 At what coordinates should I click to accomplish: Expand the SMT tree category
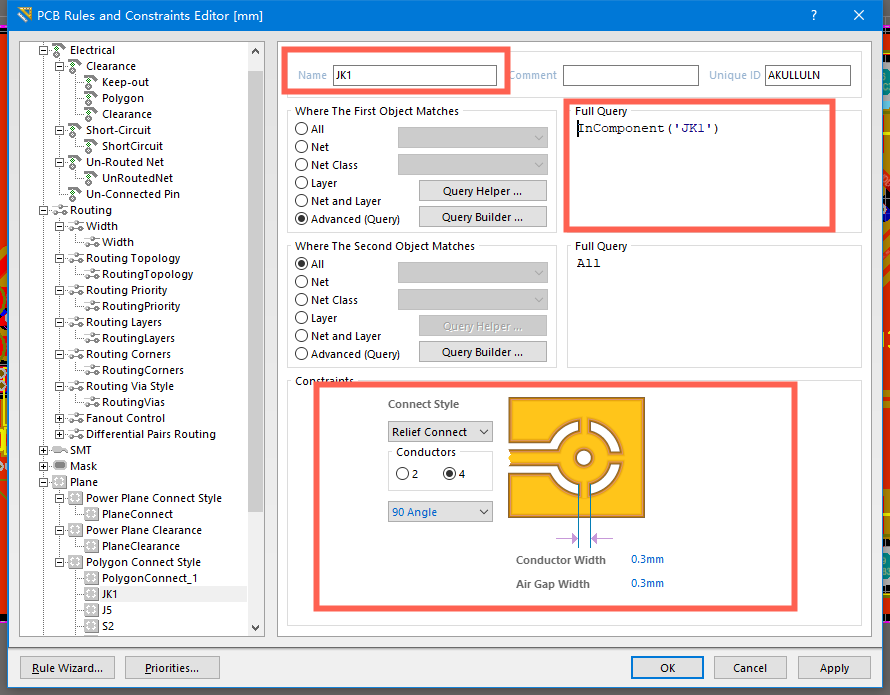[44, 450]
